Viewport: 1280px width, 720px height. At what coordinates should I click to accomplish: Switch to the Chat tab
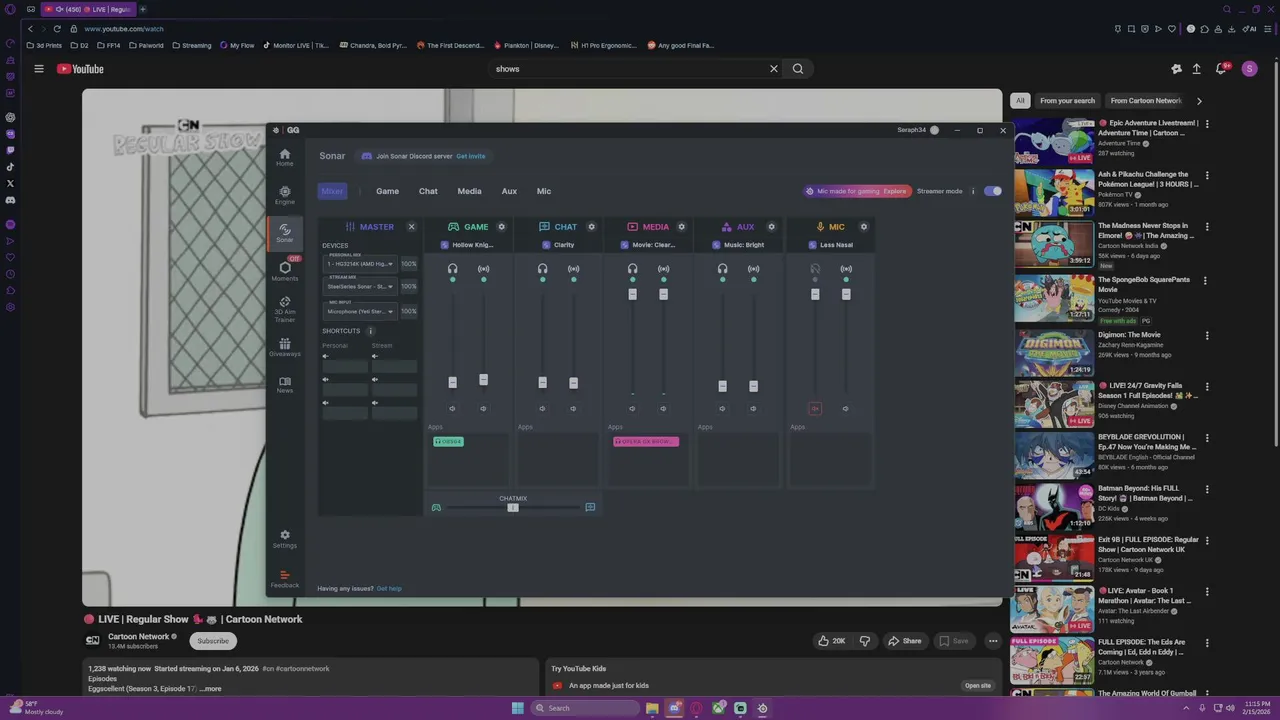pos(428,191)
